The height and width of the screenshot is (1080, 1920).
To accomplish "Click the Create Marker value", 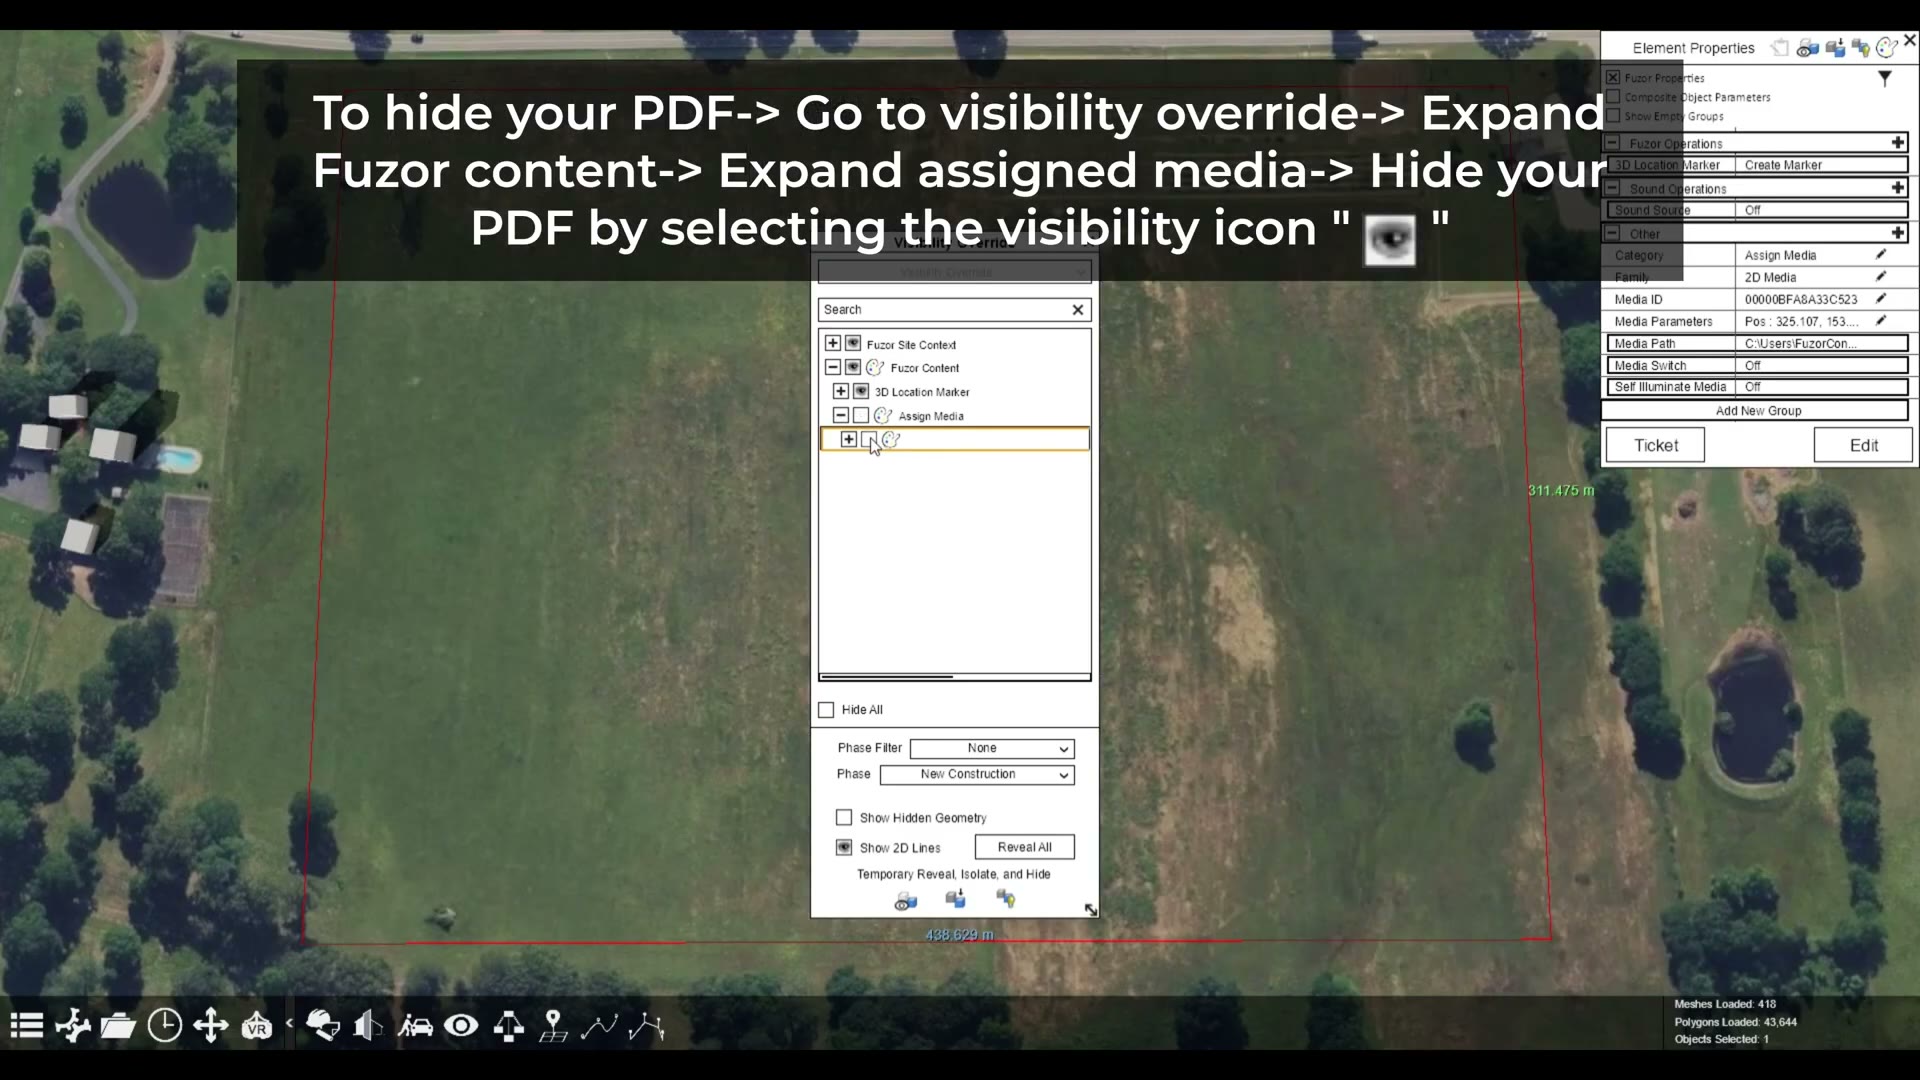I will [1822, 165].
